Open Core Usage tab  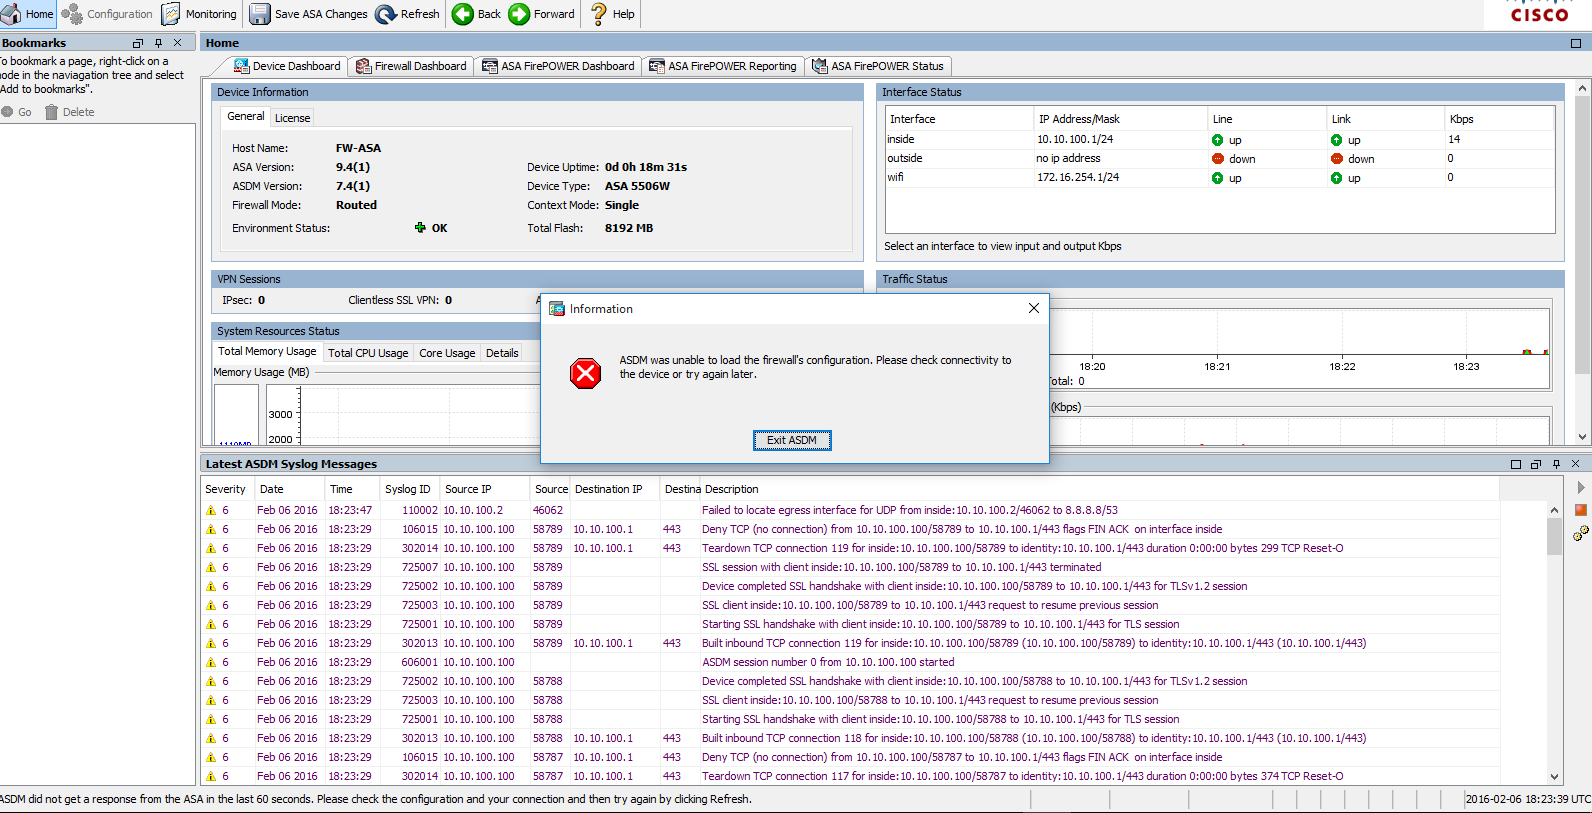coord(447,353)
